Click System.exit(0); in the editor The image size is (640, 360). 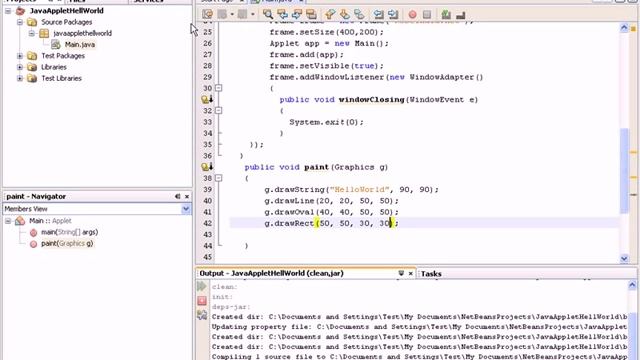pos(326,122)
